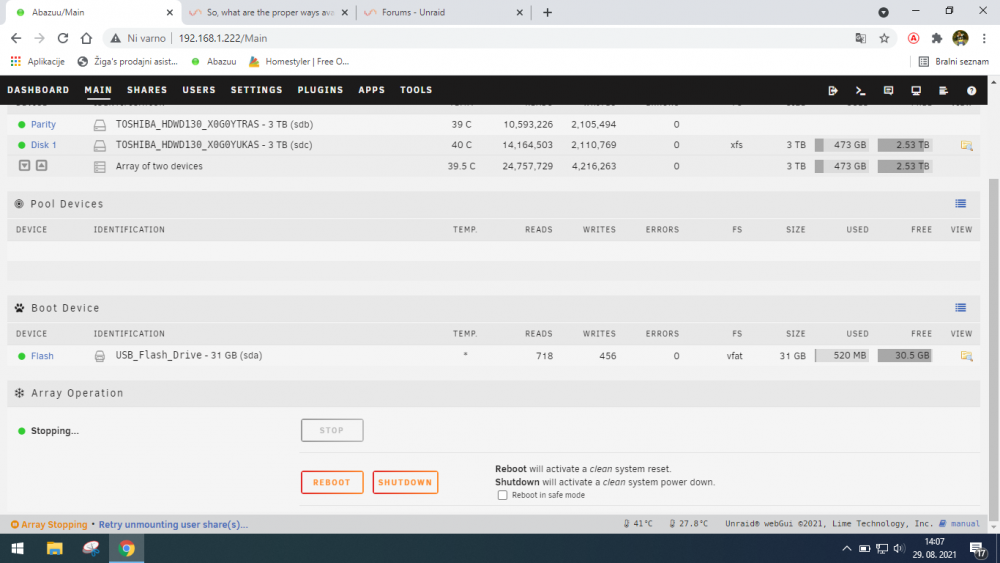Open the Disk 1 device link
The image size is (1000, 563).
(43, 145)
